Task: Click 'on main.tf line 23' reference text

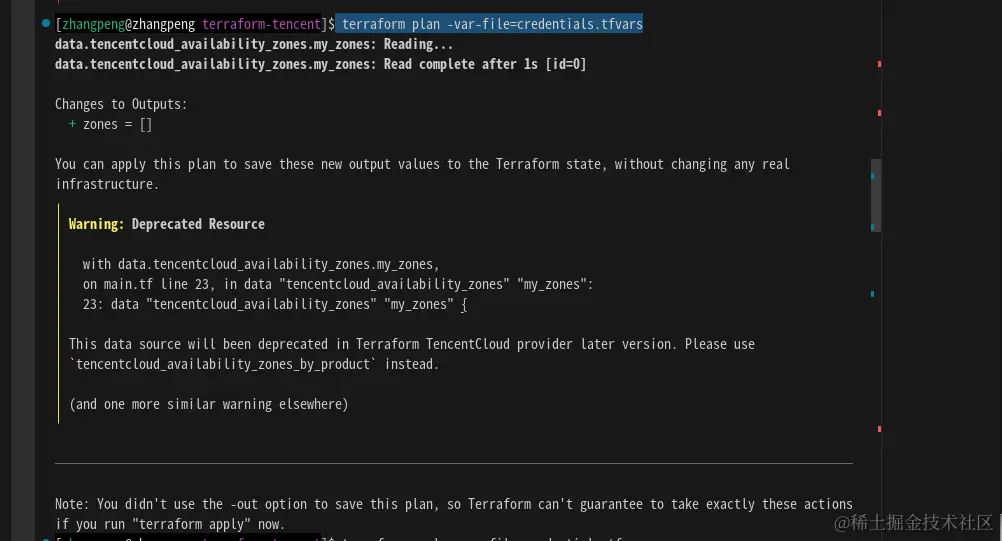Action: click(144, 284)
